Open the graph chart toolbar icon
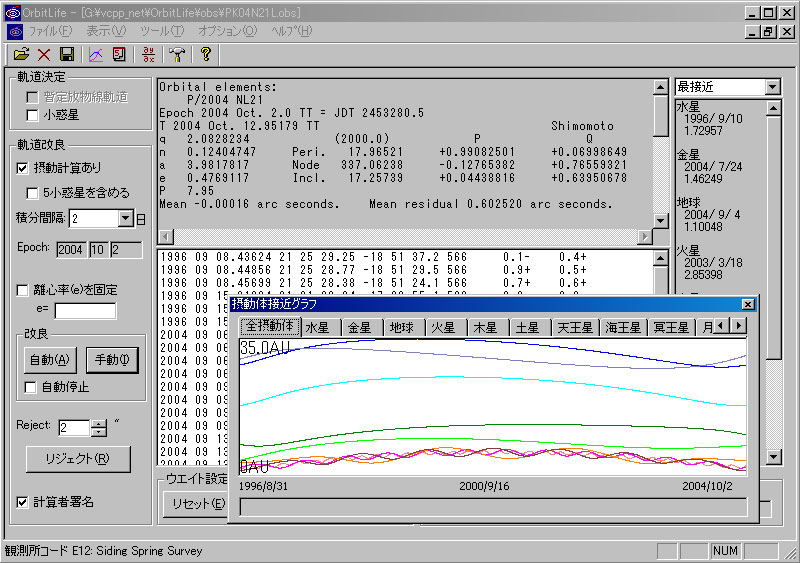The width and height of the screenshot is (800, 563). (97, 54)
